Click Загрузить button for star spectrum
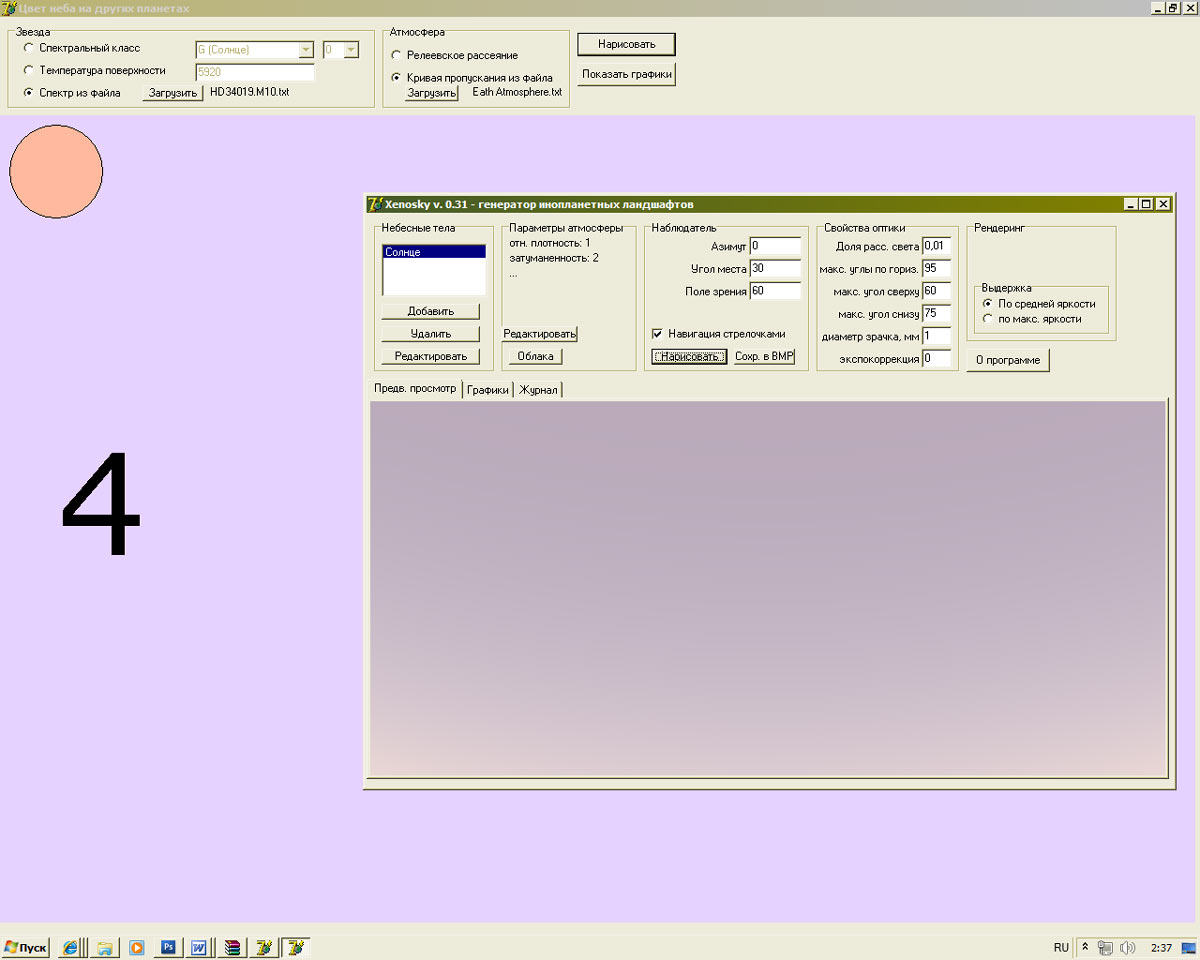The image size is (1200, 960). [x=173, y=93]
